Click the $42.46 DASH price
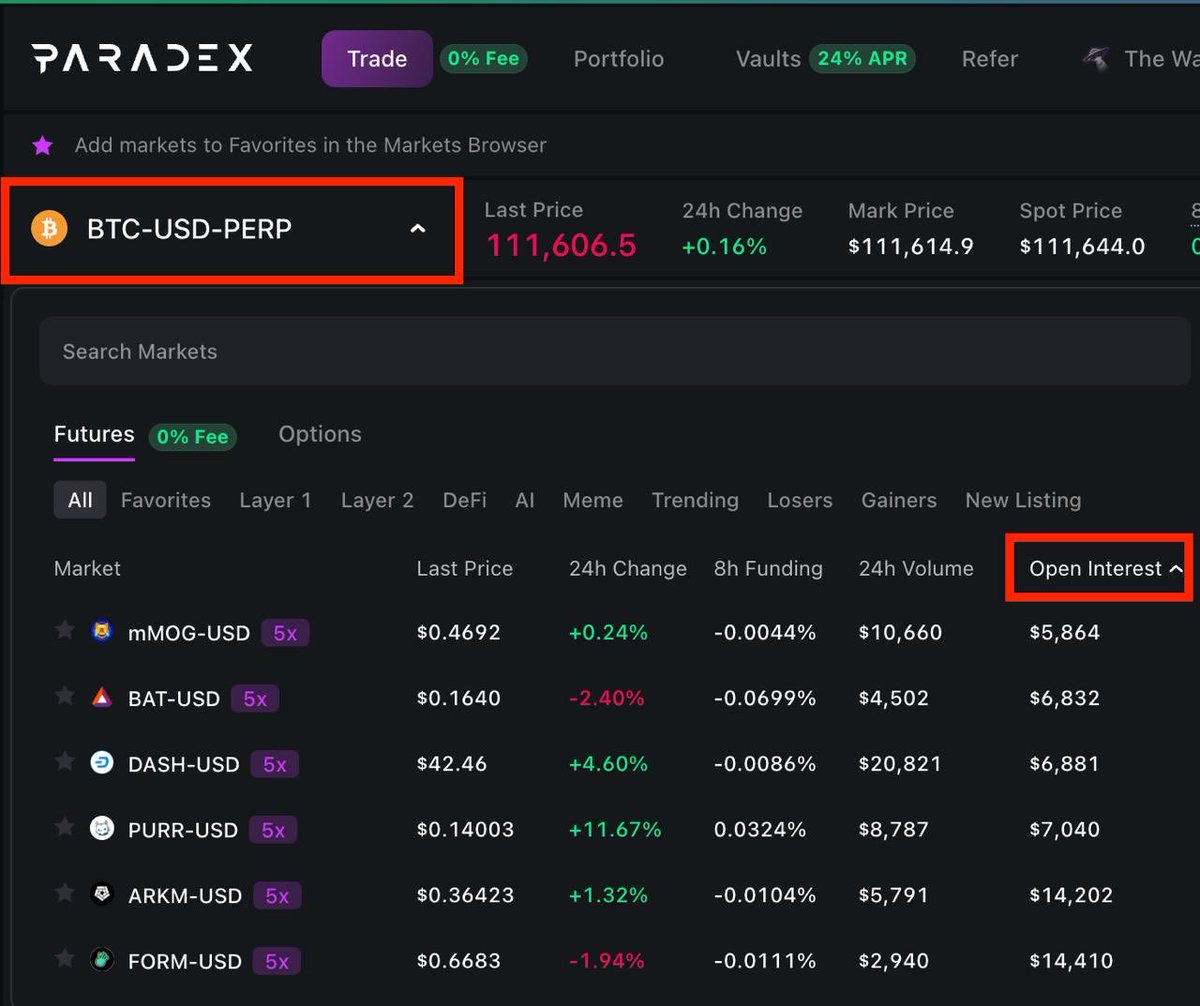Screen dimensions: 1200x1006 coord(452,764)
